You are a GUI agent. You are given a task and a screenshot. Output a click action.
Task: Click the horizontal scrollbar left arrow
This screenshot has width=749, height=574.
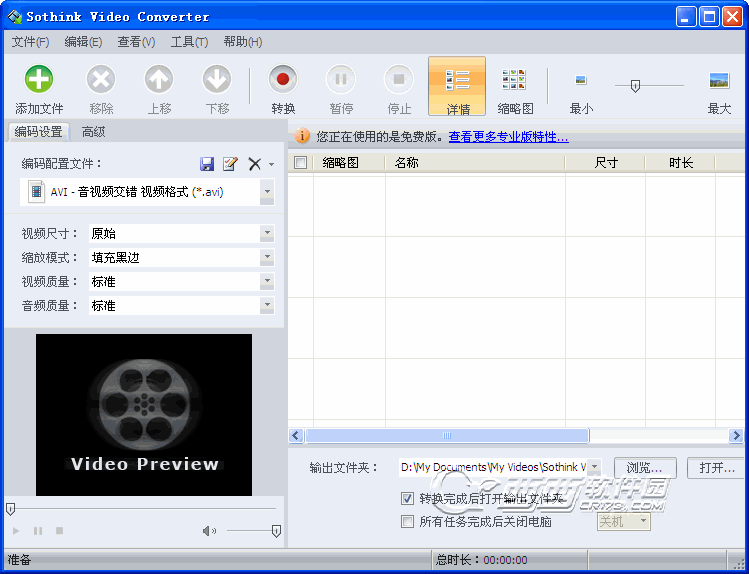click(296, 436)
